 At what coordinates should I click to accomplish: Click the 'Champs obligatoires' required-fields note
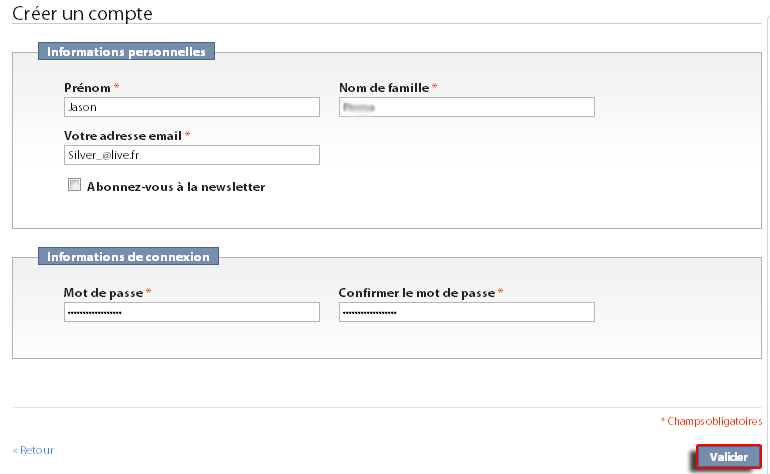coord(712,421)
